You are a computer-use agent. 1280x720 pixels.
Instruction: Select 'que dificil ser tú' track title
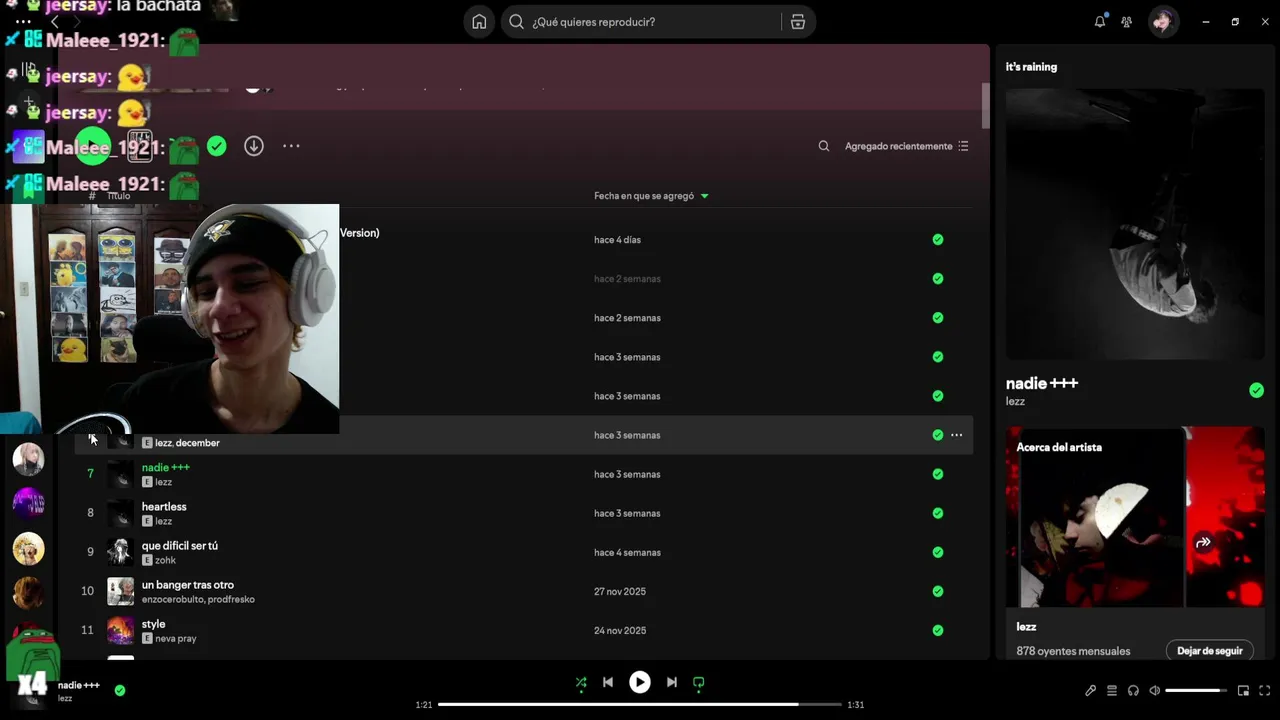180,545
